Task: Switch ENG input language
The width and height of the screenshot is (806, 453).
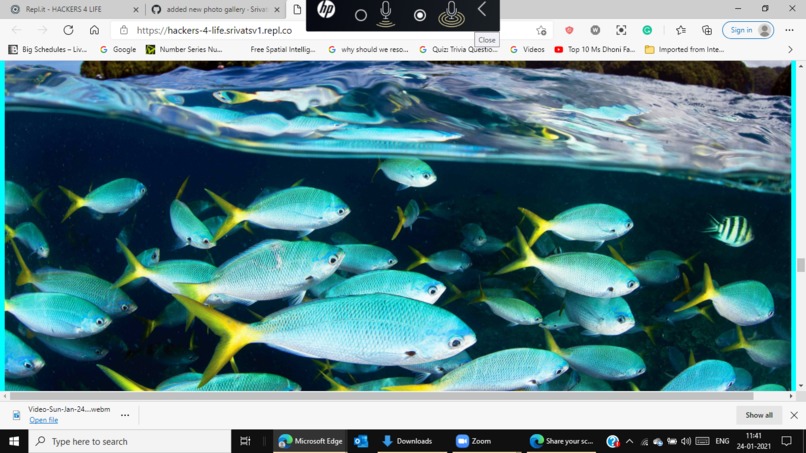Action: (x=722, y=441)
